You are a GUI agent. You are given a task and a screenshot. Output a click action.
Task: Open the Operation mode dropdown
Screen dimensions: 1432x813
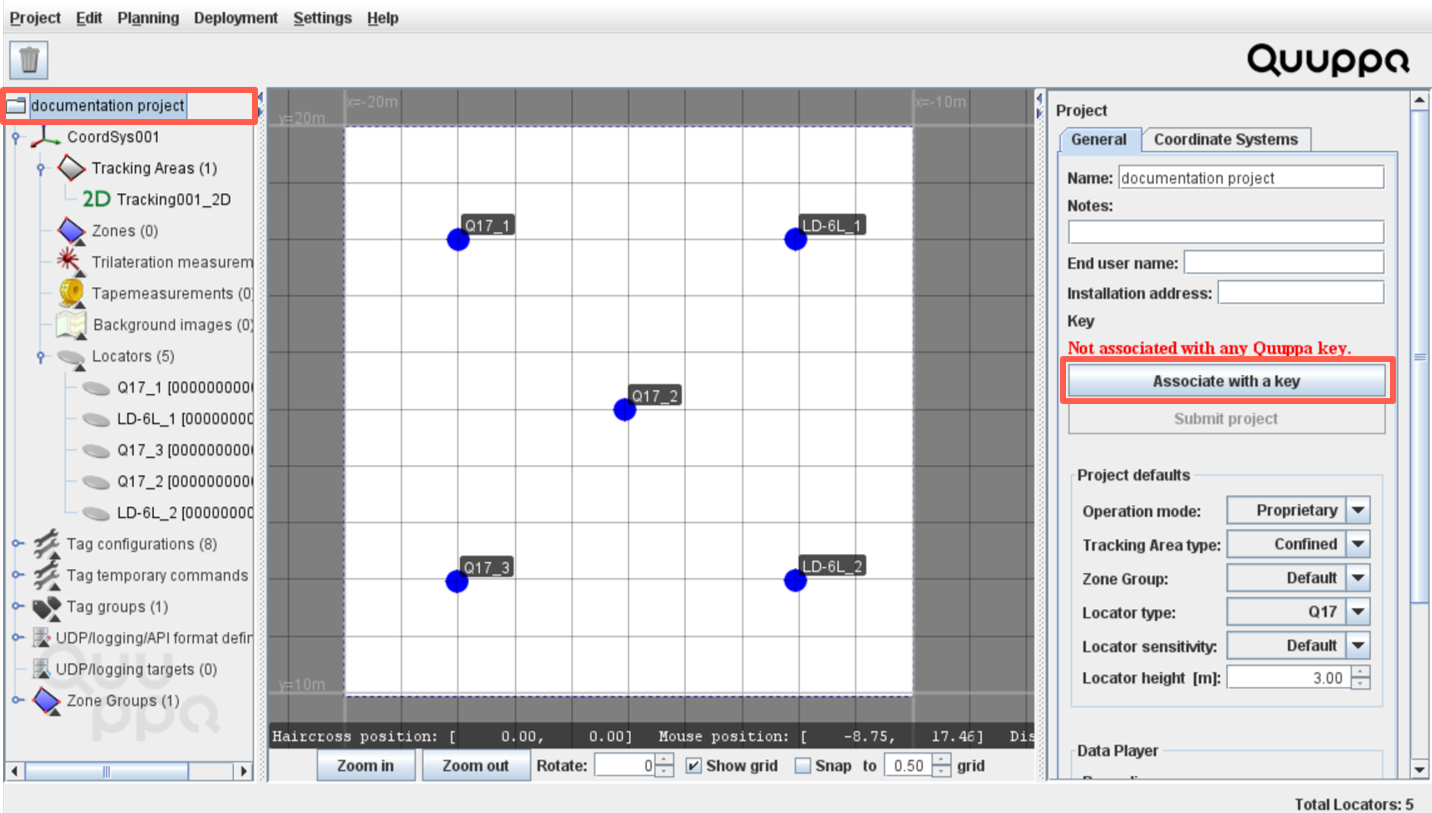(x=1358, y=510)
